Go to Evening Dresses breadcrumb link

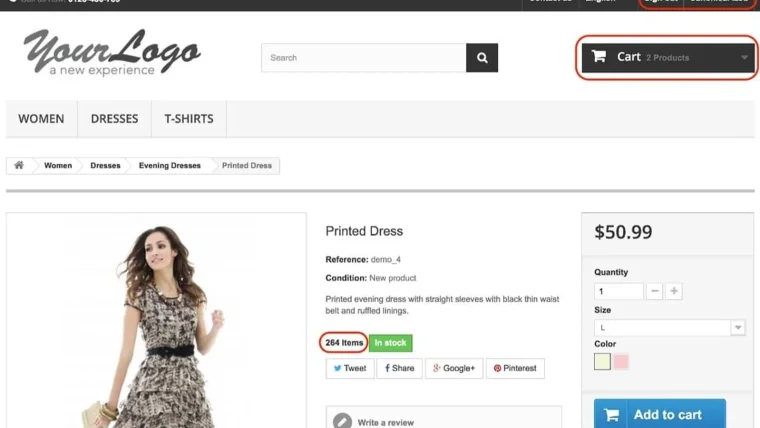pos(170,166)
